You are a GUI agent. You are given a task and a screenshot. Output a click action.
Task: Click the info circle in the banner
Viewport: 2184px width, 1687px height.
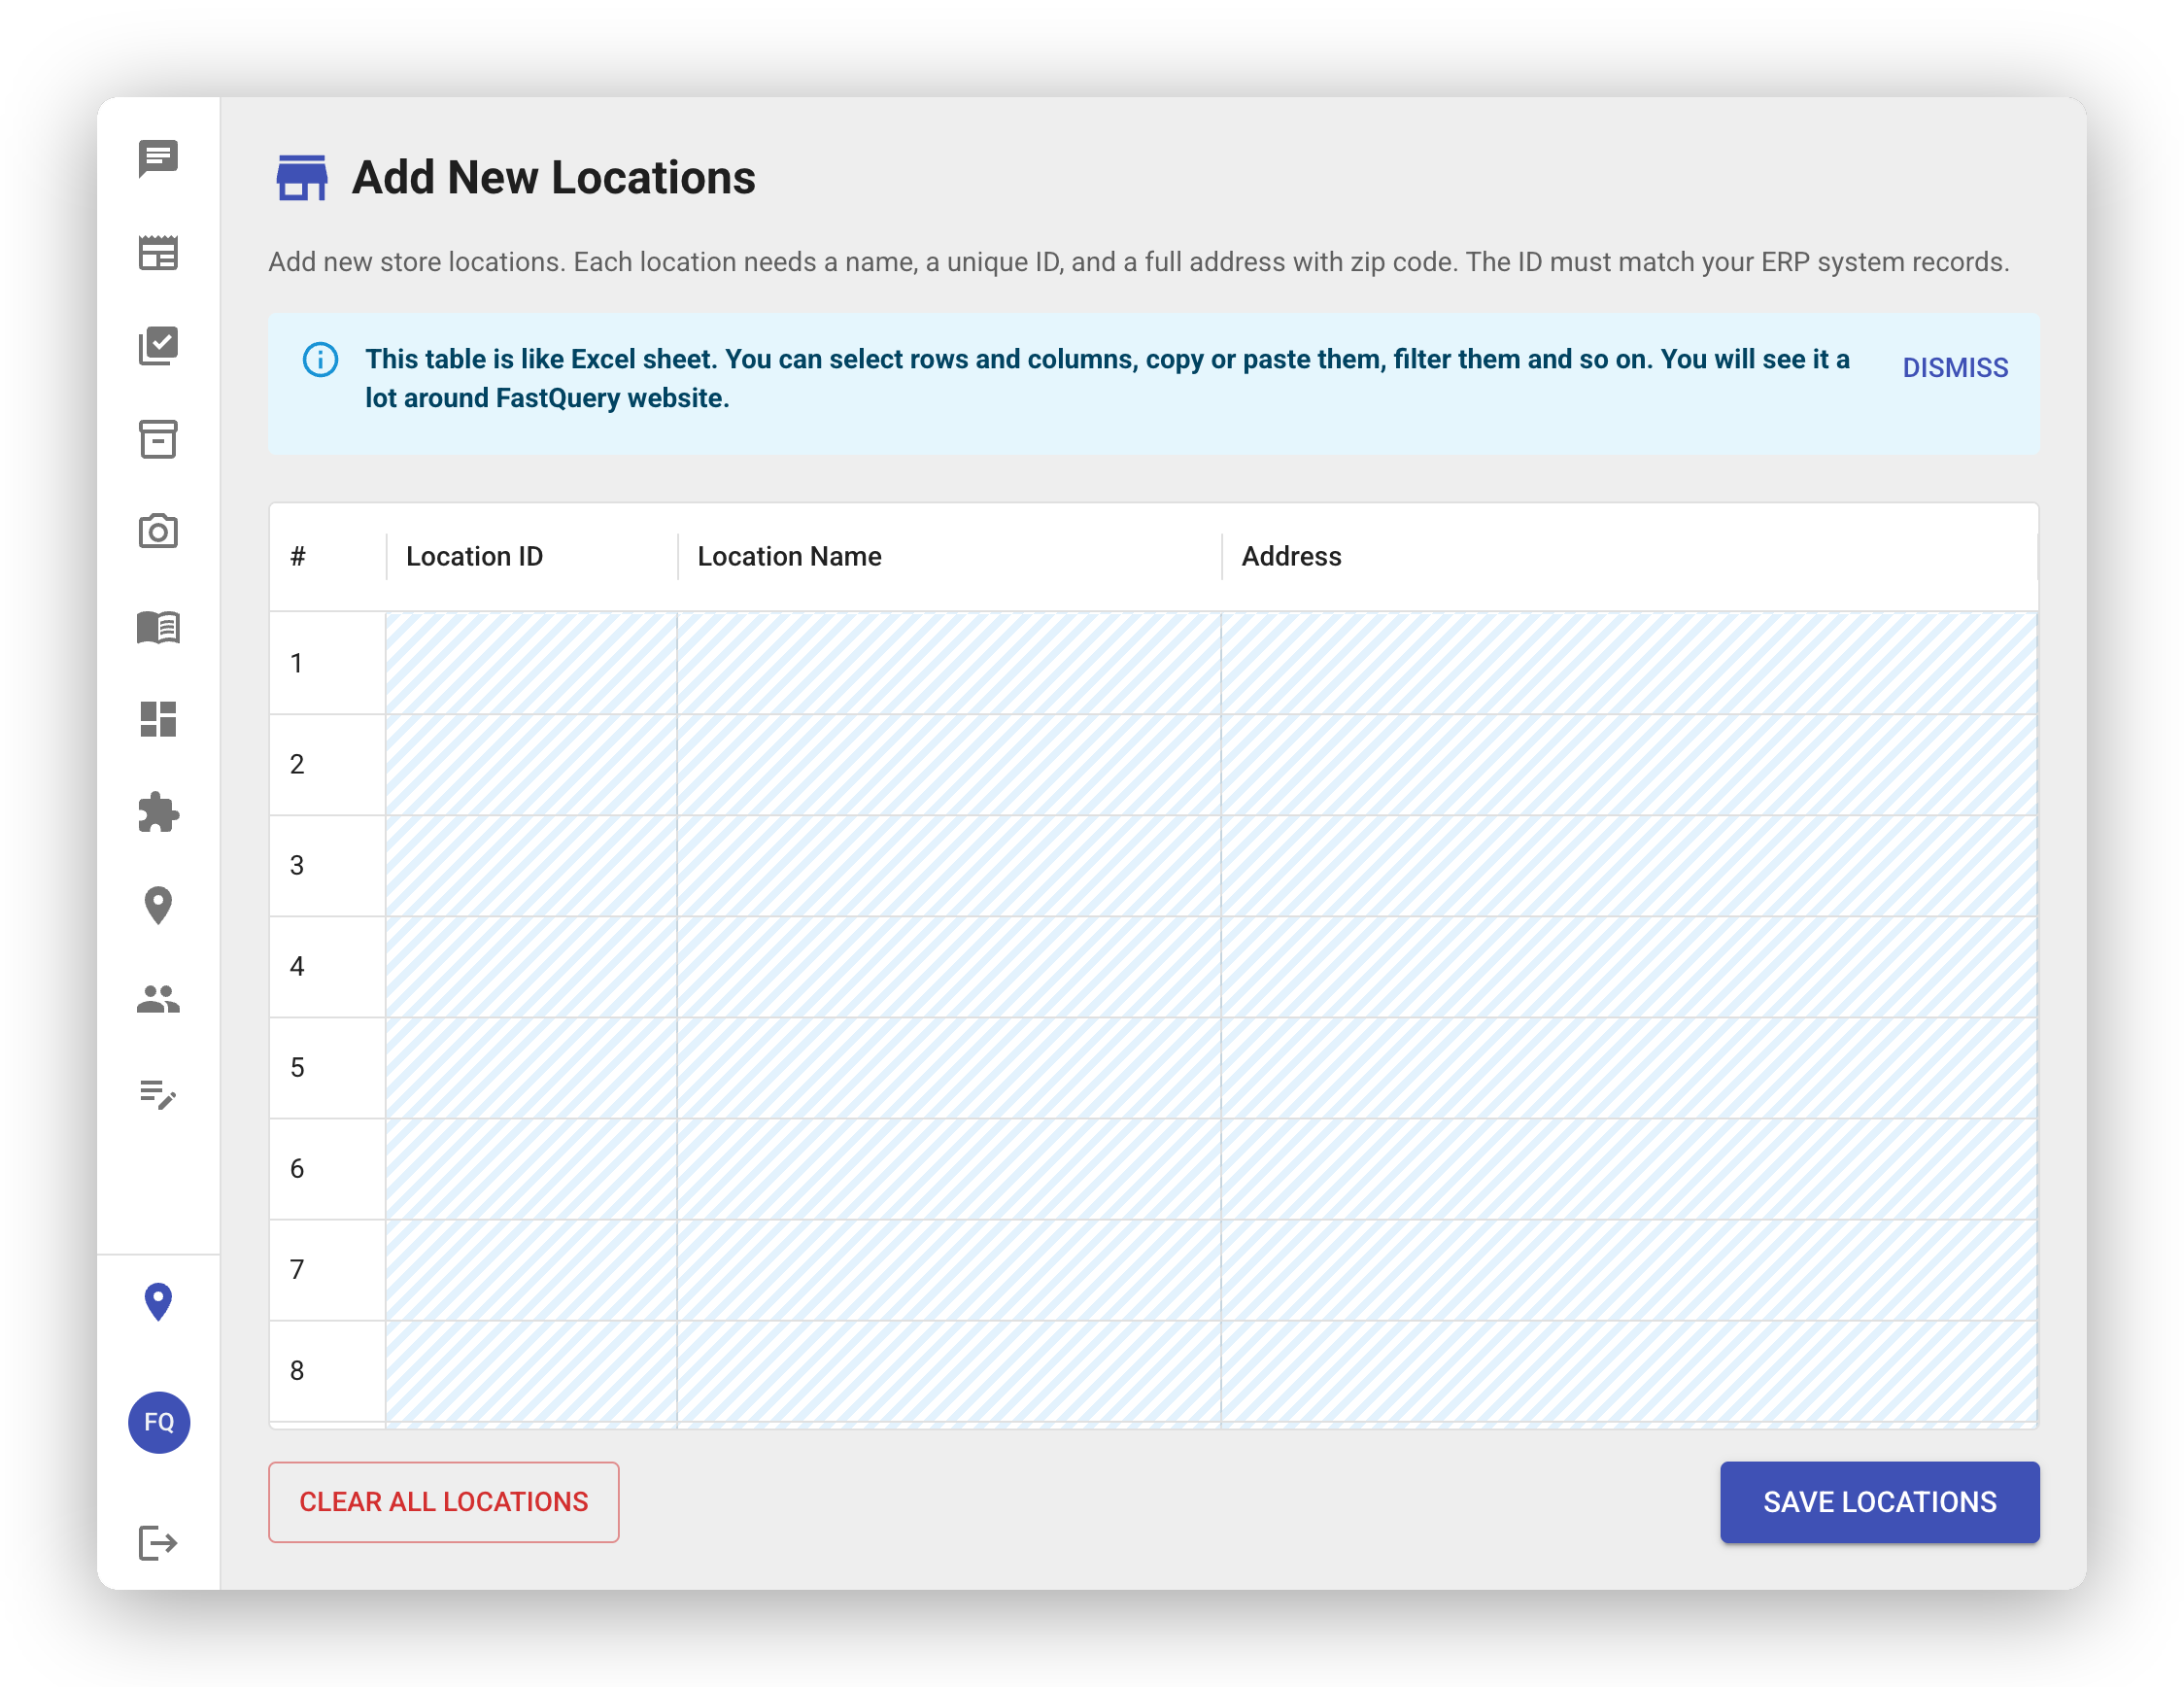[x=319, y=360]
